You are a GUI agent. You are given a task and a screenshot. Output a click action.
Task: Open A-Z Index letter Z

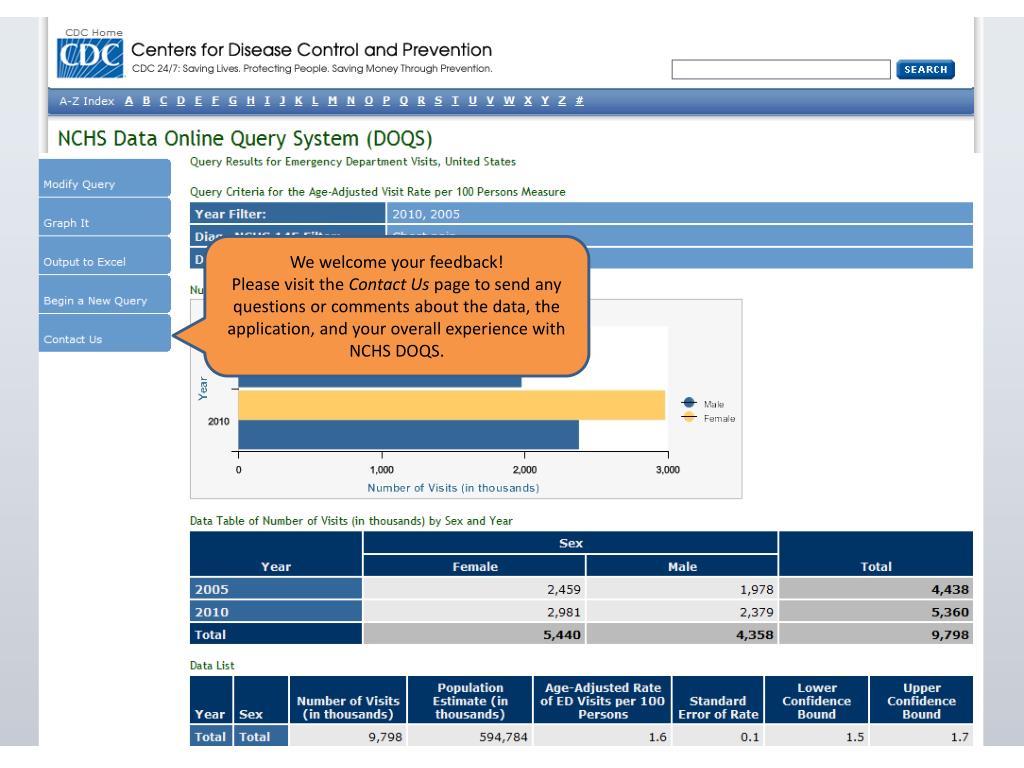562,101
